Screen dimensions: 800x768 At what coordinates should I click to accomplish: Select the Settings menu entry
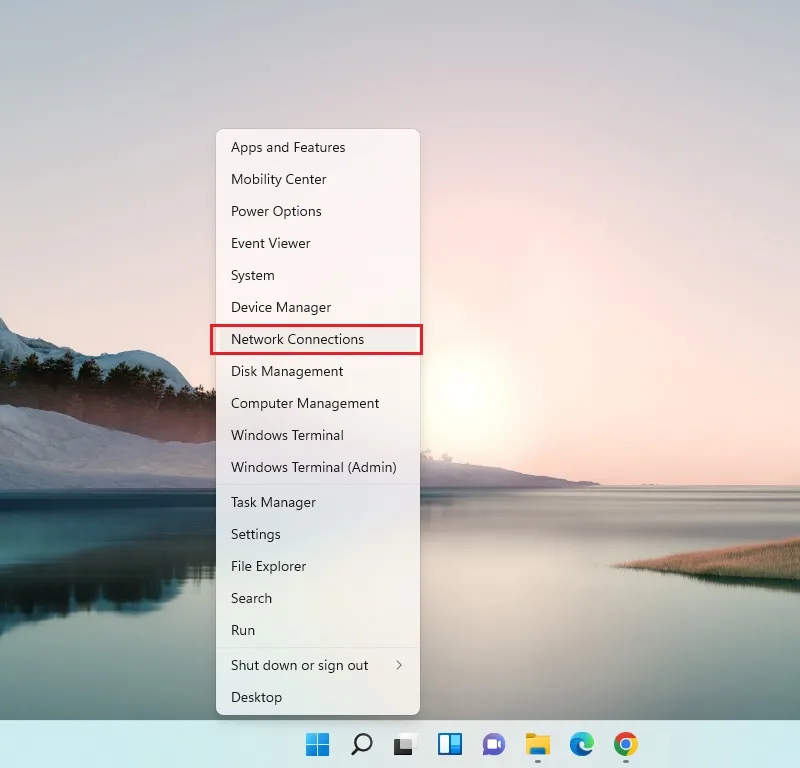pos(318,534)
